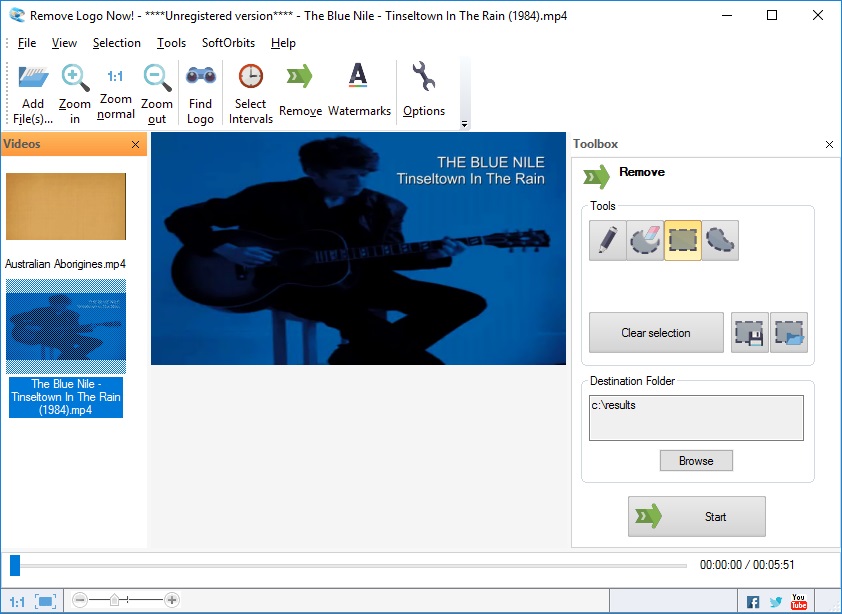The width and height of the screenshot is (842, 614).
Task: Save selection to file icon
Action: [x=750, y=333]
